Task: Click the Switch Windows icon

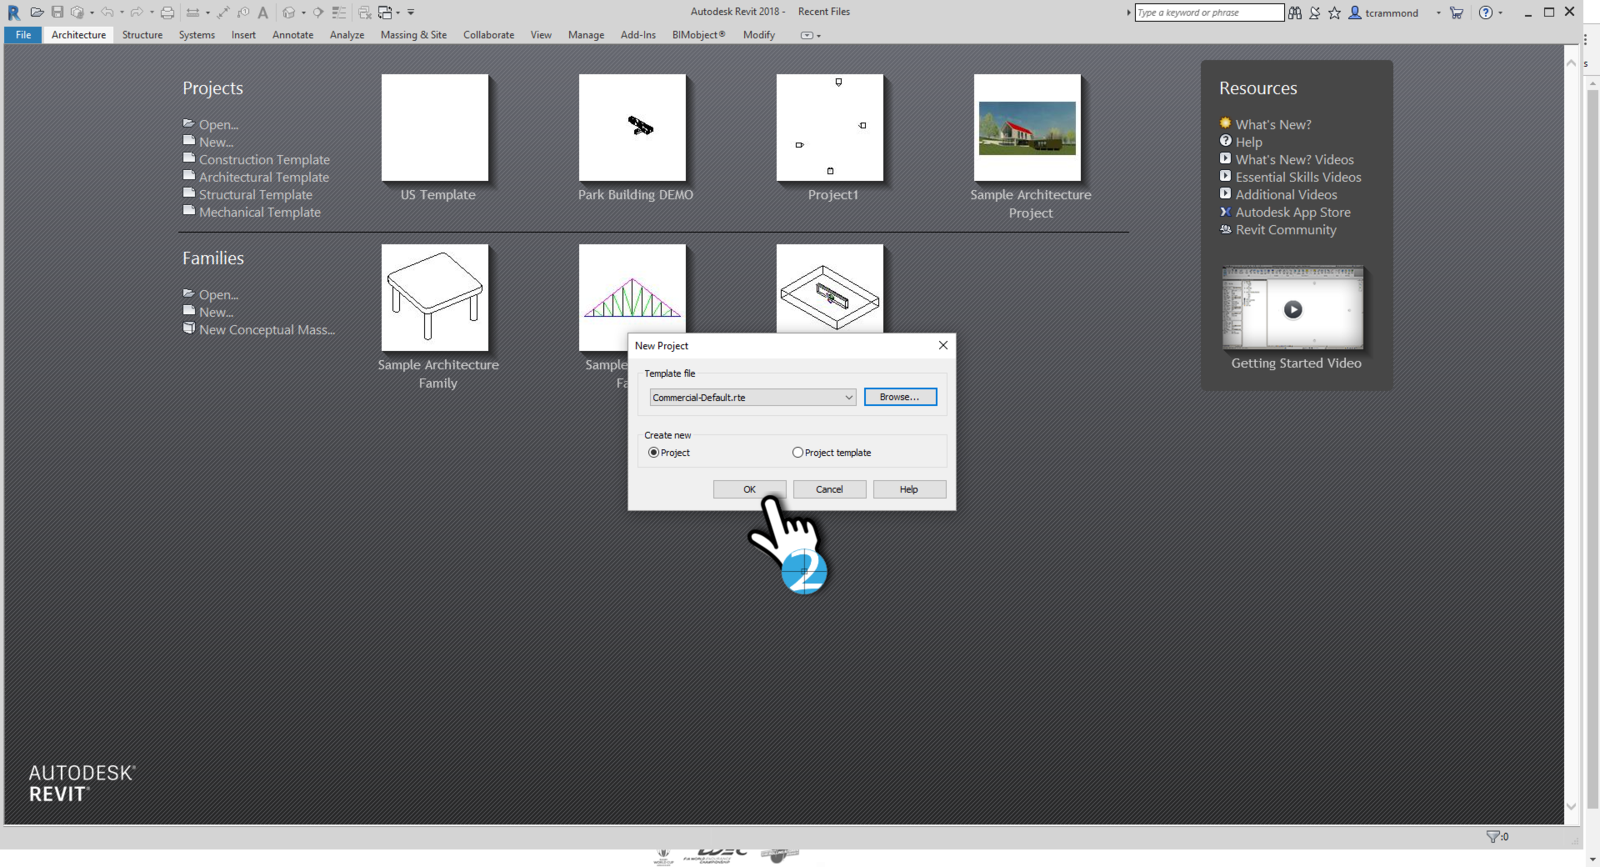Action: pos(385,12)
